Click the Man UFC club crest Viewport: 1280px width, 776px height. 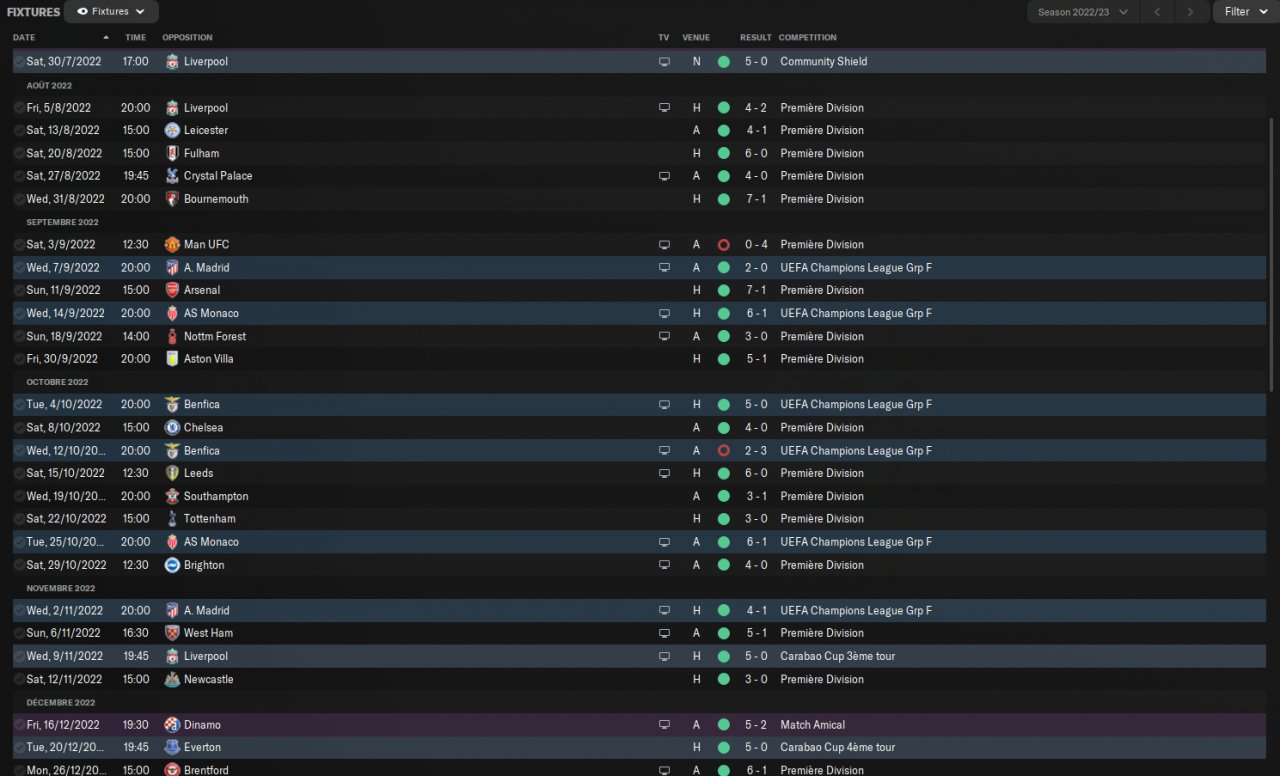(172, 244)
